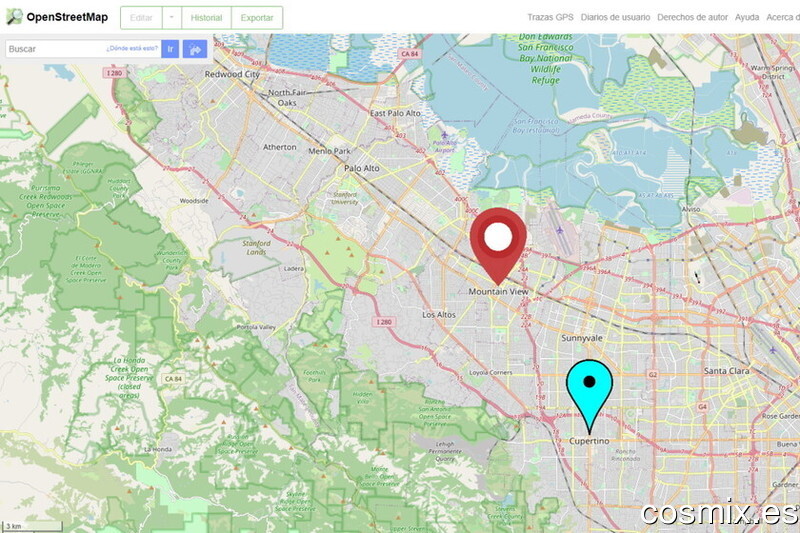Click the Portola Valley map label
Viewport: 800px width, 533px height.
(x=256, y=327)
